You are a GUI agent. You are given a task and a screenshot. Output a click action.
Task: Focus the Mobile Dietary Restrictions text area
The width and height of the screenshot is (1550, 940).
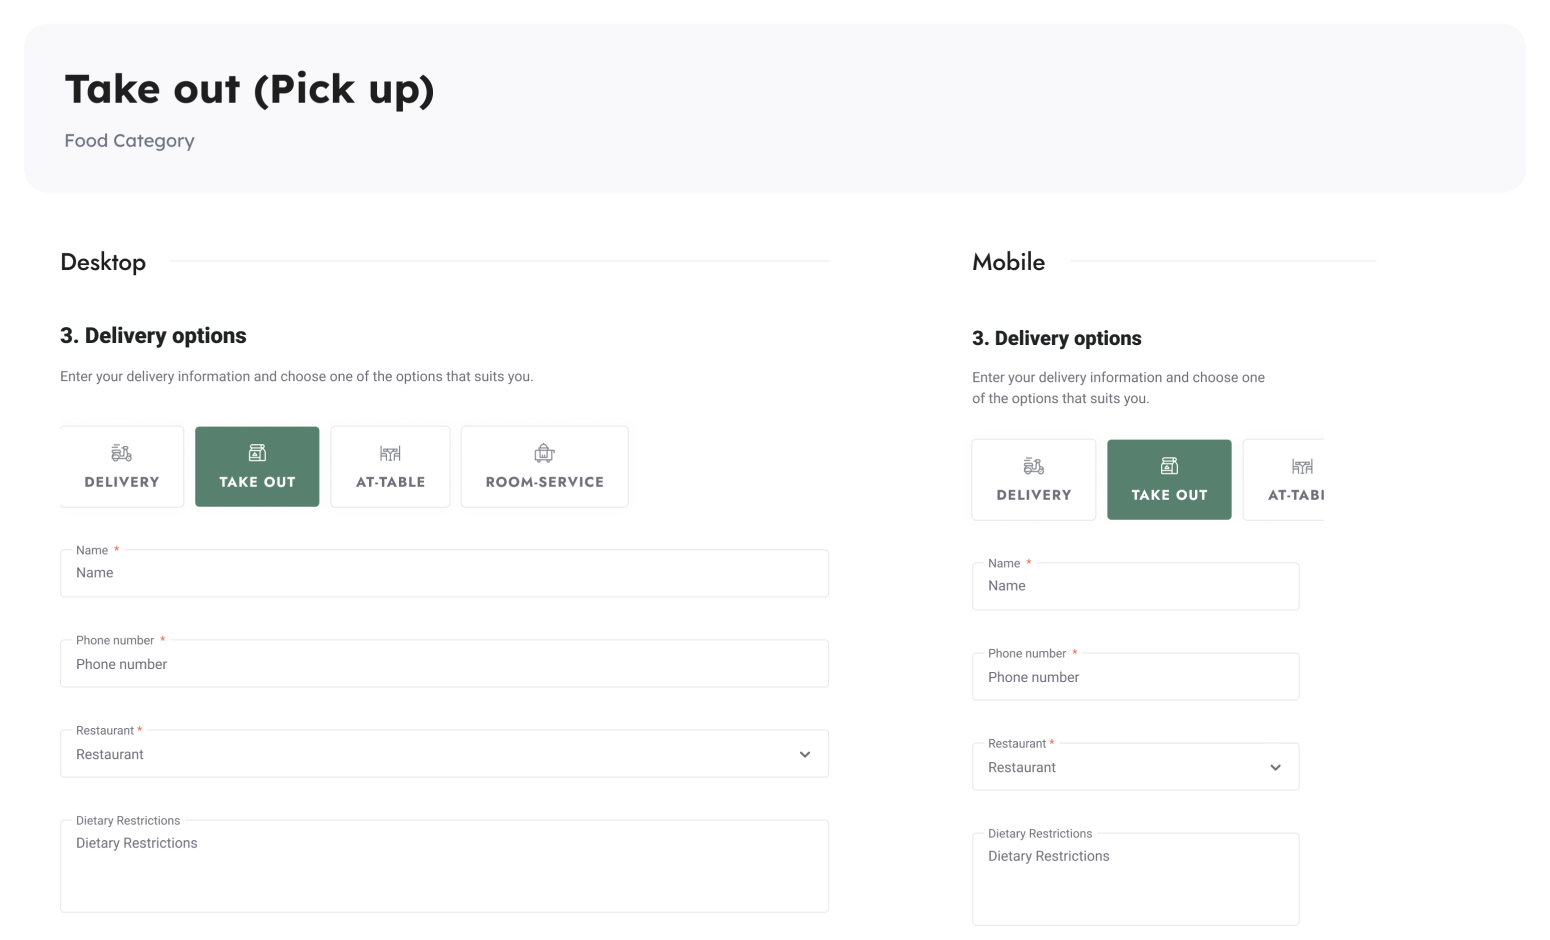pos(1135,879)
